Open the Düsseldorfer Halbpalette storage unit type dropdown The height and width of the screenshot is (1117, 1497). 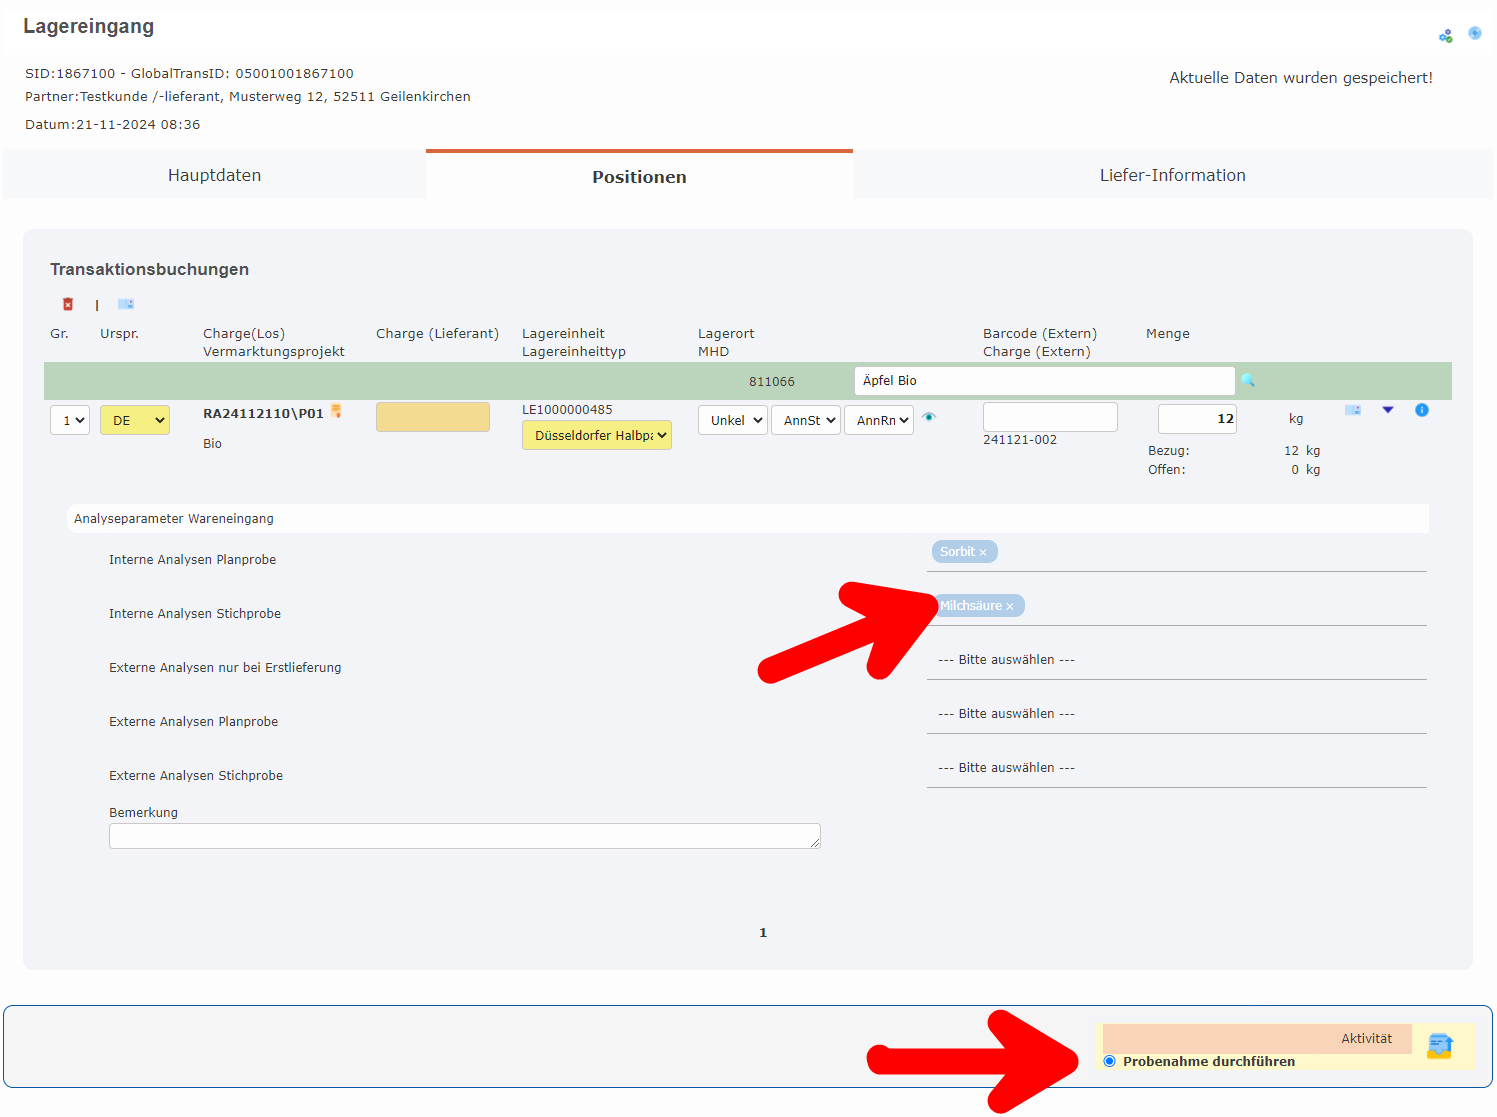(x=597, y=435)
